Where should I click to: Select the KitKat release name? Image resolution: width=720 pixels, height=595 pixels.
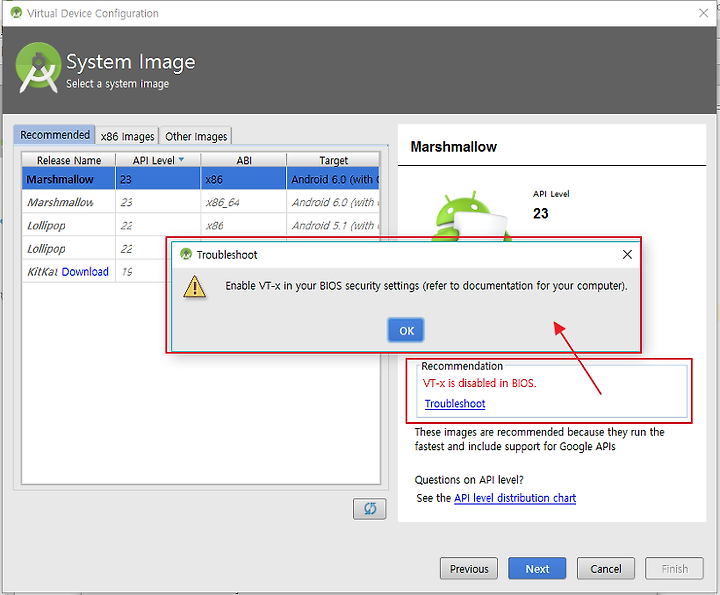(42, 272)
